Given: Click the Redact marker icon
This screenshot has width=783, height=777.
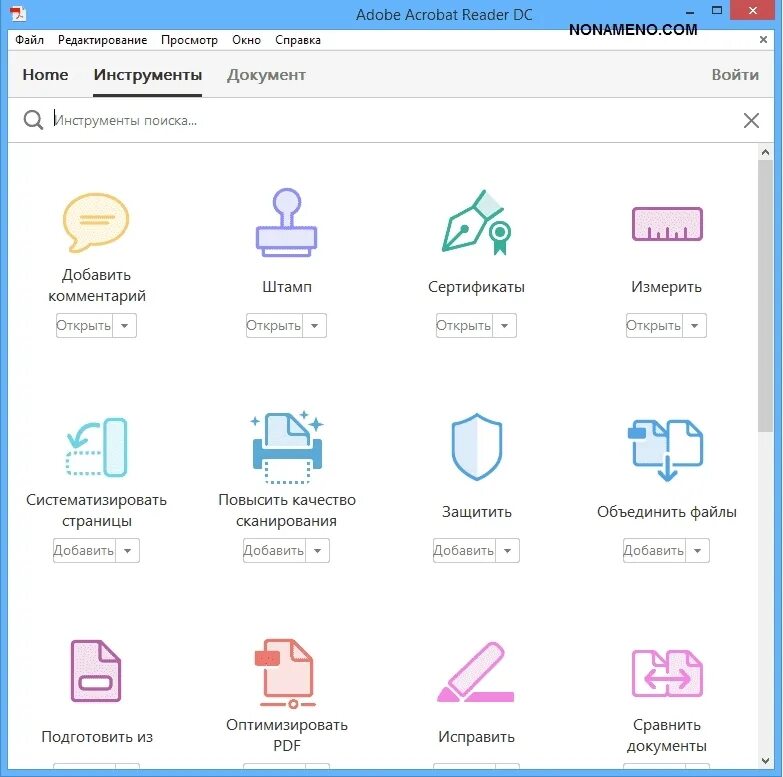Looking at the screenshot, I should tap(476, 672).
